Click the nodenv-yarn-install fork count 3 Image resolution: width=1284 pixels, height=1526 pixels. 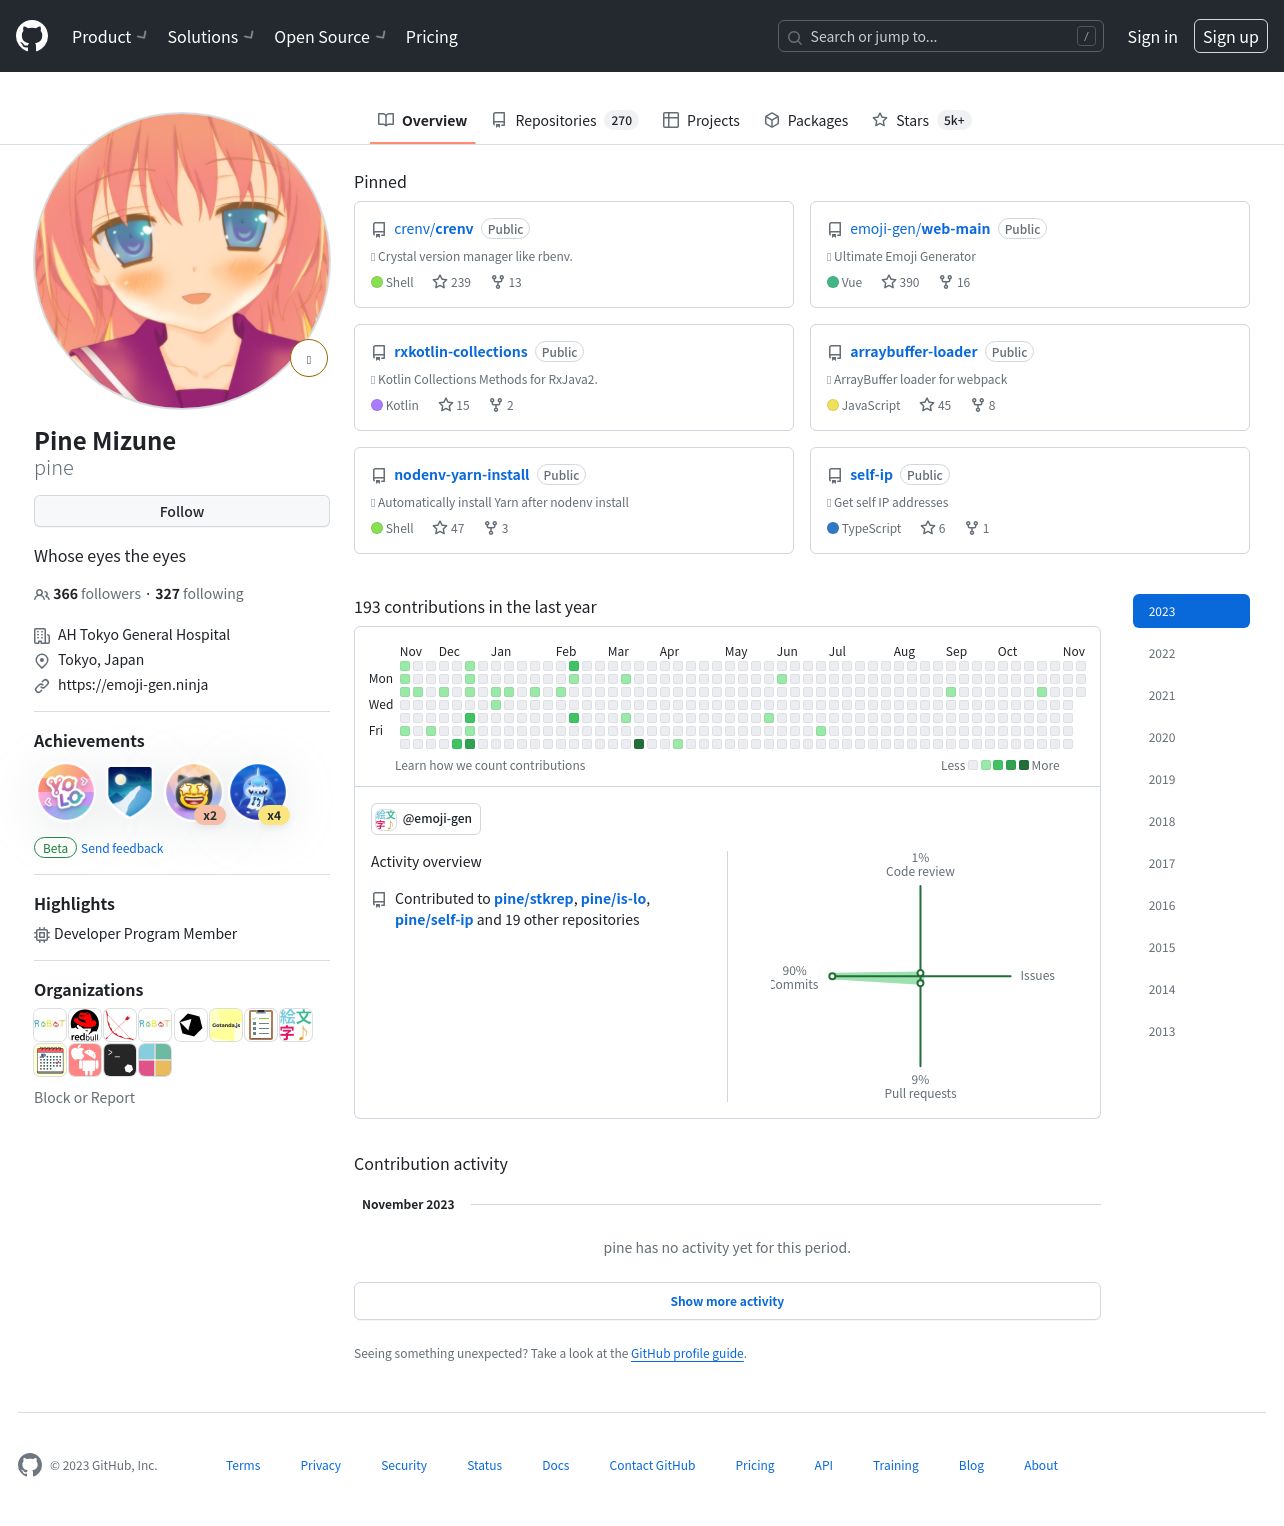[496, 528]
